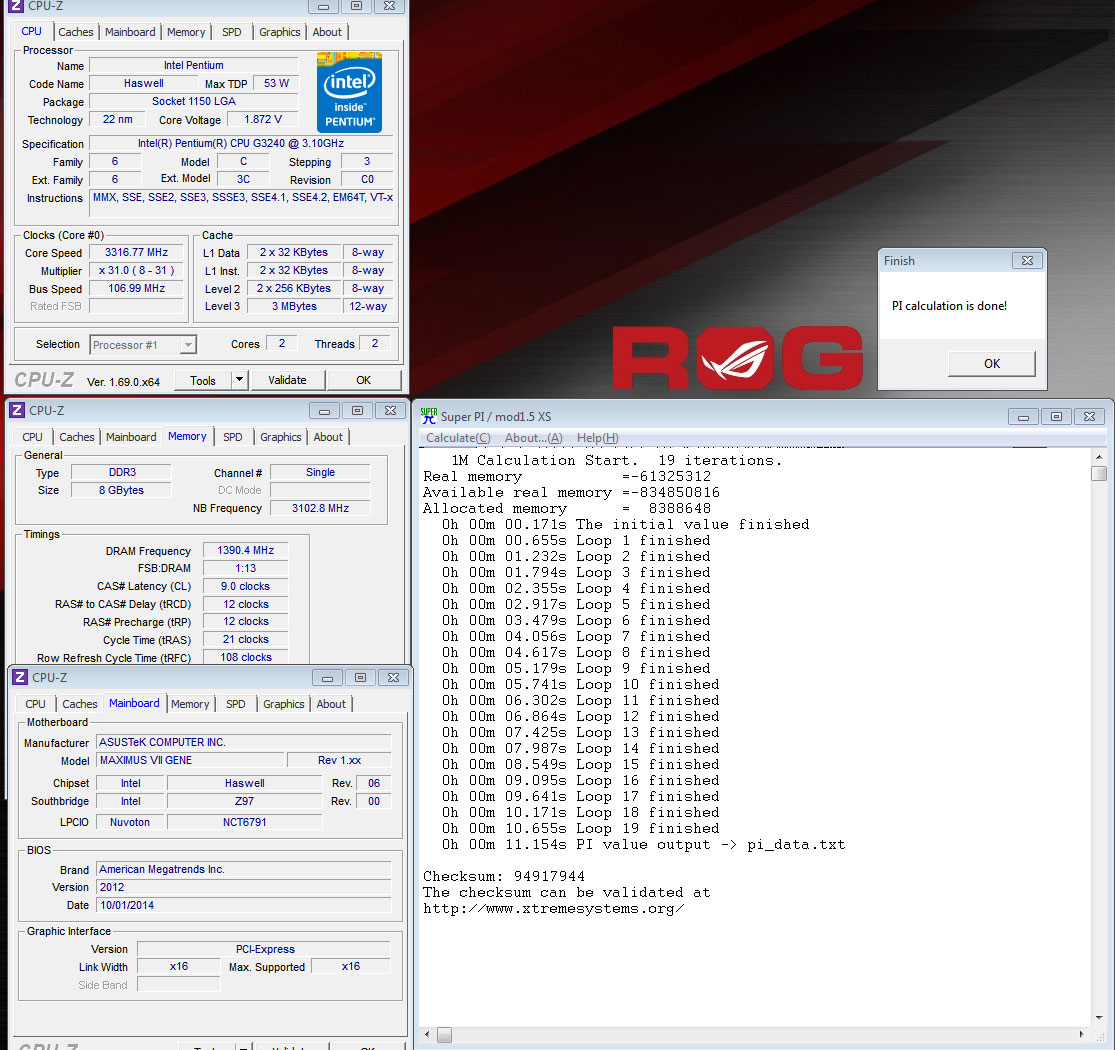
Task: Click manufacturer field ASUSTeK COMPUTER INC.
Action: (243, 742)
